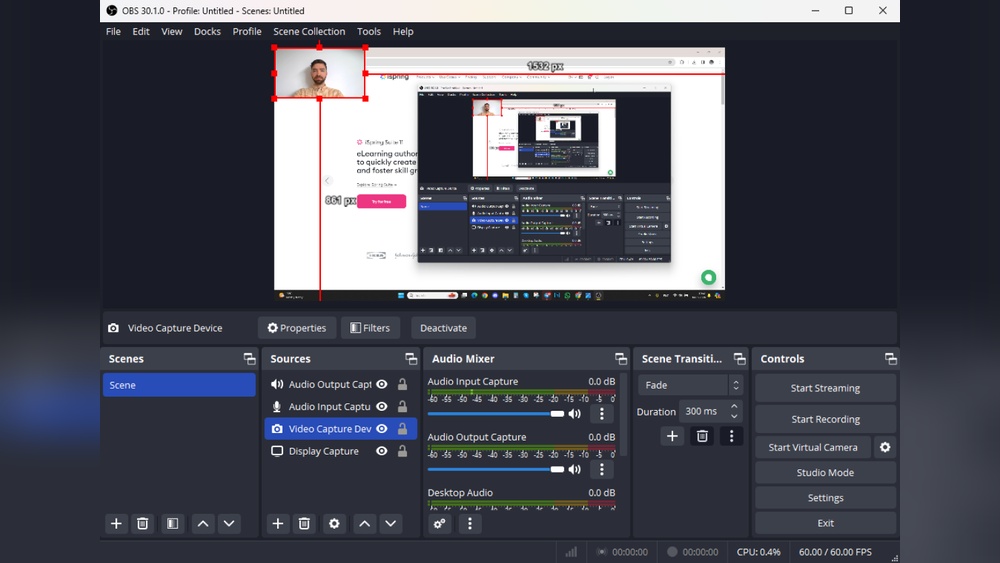The width and height of the screenshot is (1000, 563).
Task: Open virtual camera settings gear
Action: pyautogui.click(x=884, y=447)
